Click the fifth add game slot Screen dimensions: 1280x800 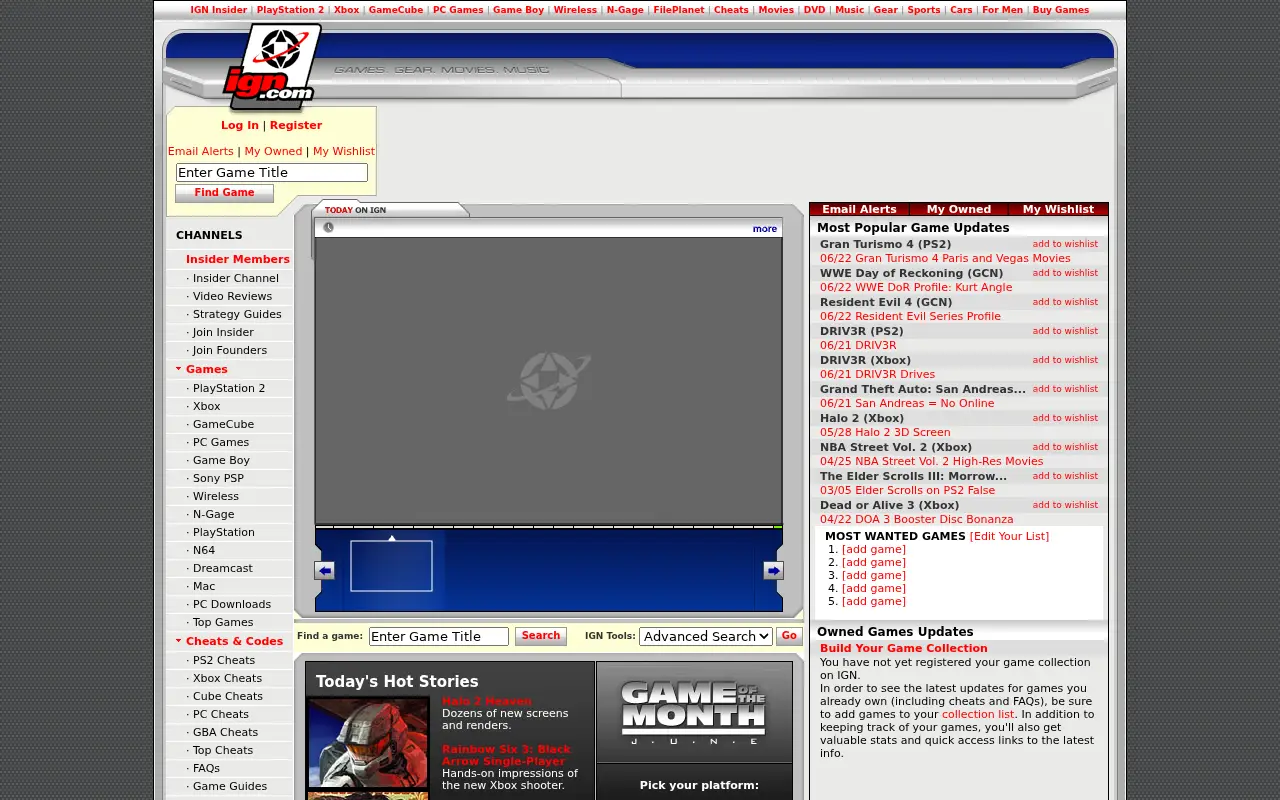coord(874,601)
